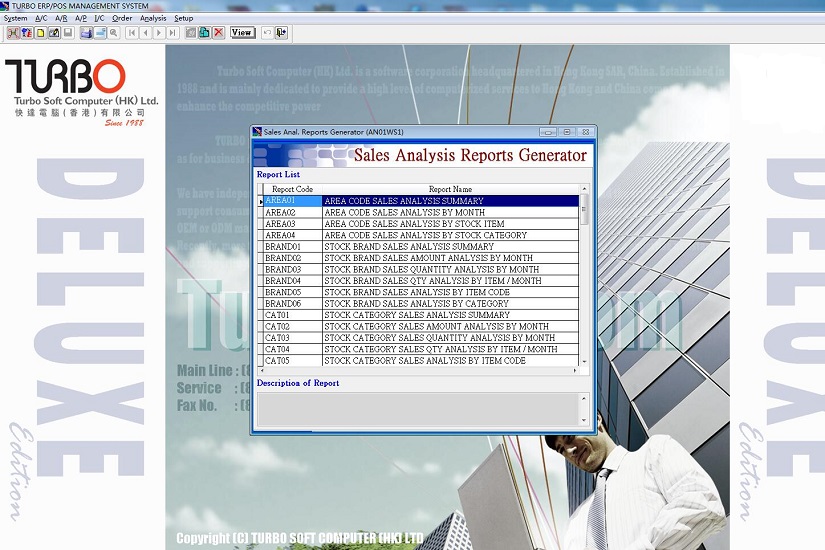Select STOCK CATEGORY SALES AMOUNT ANALYSIS BY MONTH
The width and height of the screenshot is (825, 550).
[450, 326]
